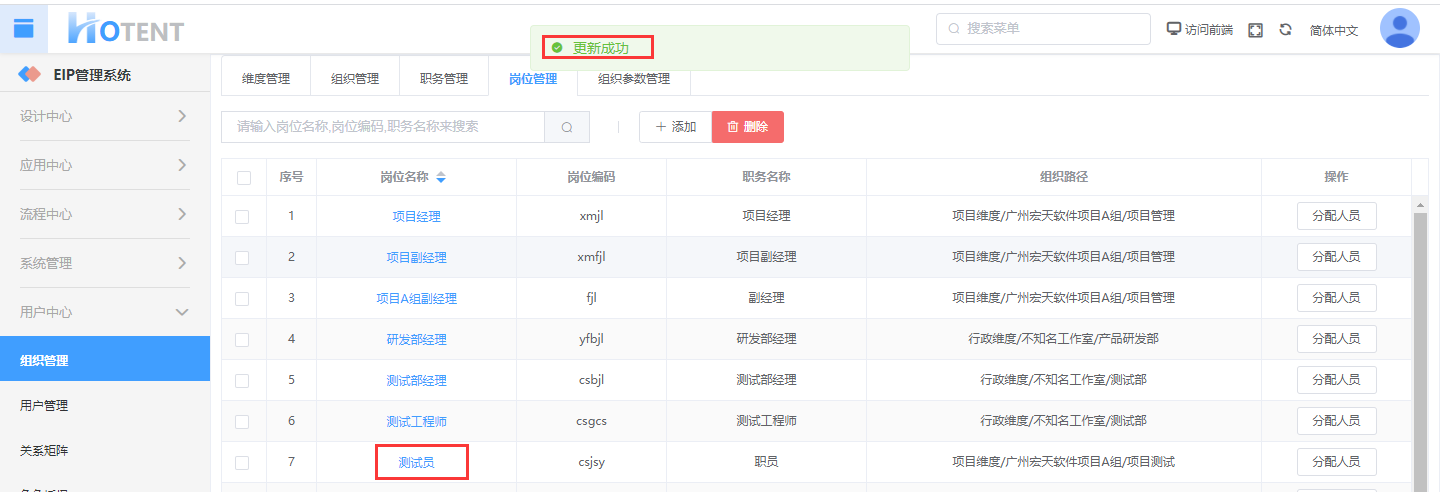Click the EIP管理系统 logo icon
1440x492 pixels.
pos(30,75)
